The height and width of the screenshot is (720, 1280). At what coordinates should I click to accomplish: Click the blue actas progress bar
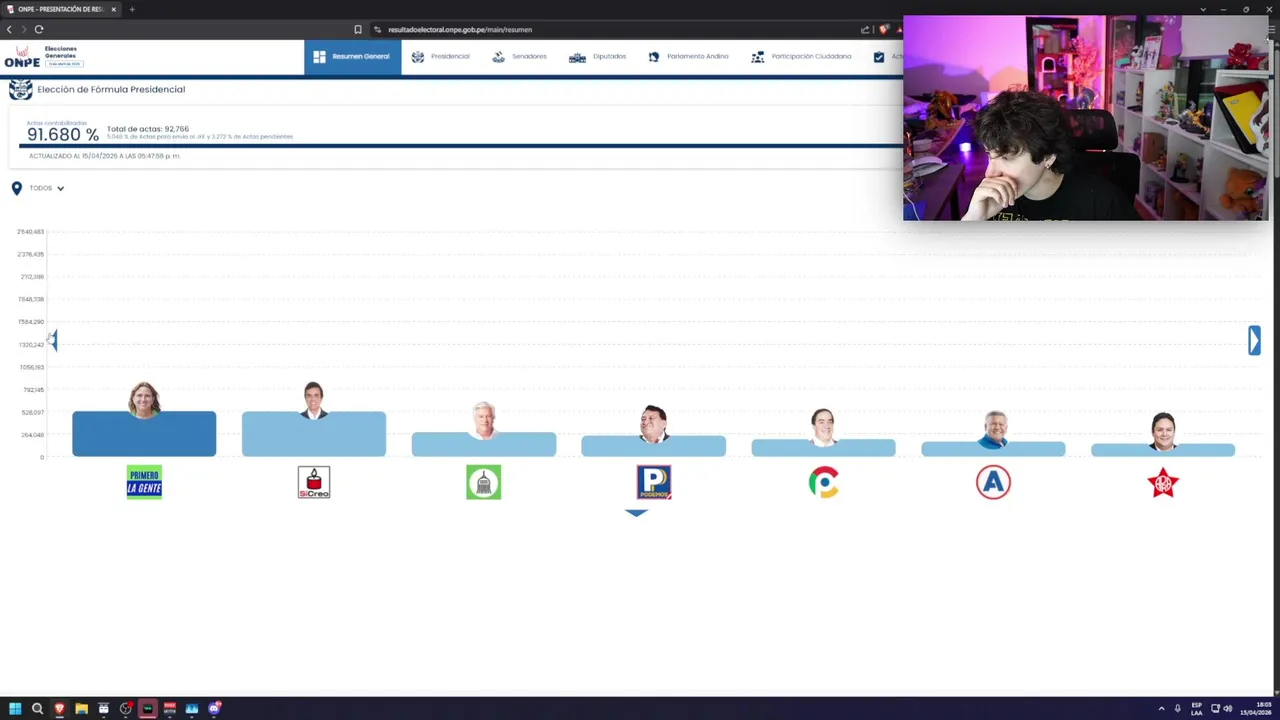(x=460, y=146)
